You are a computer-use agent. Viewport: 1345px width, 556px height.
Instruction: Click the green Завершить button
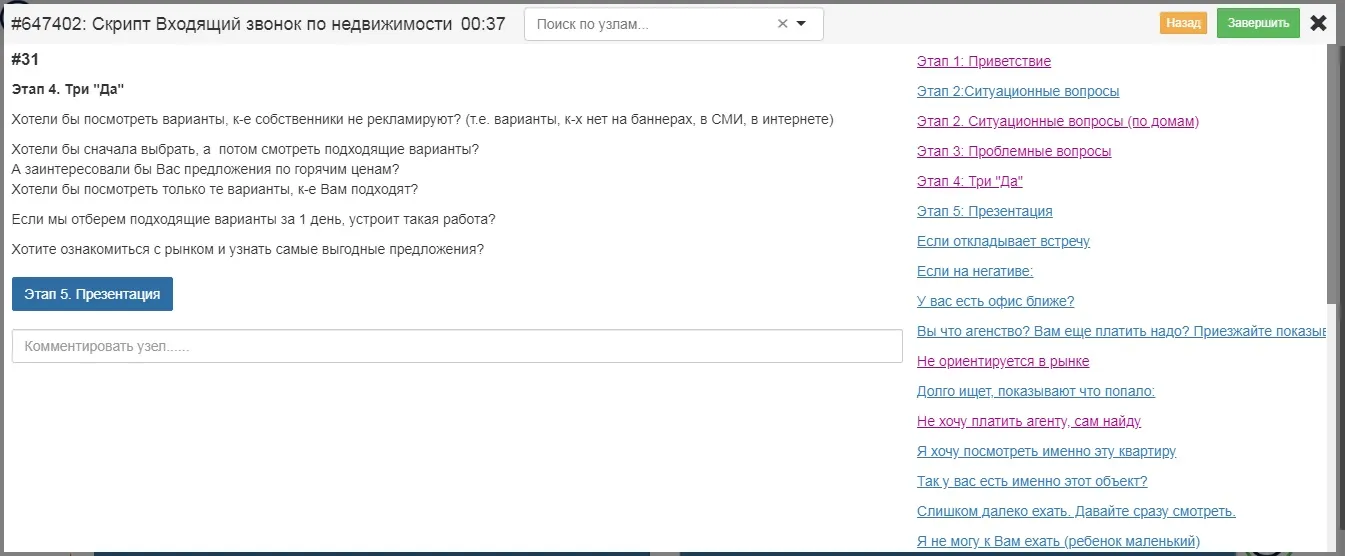point(1258,23)
